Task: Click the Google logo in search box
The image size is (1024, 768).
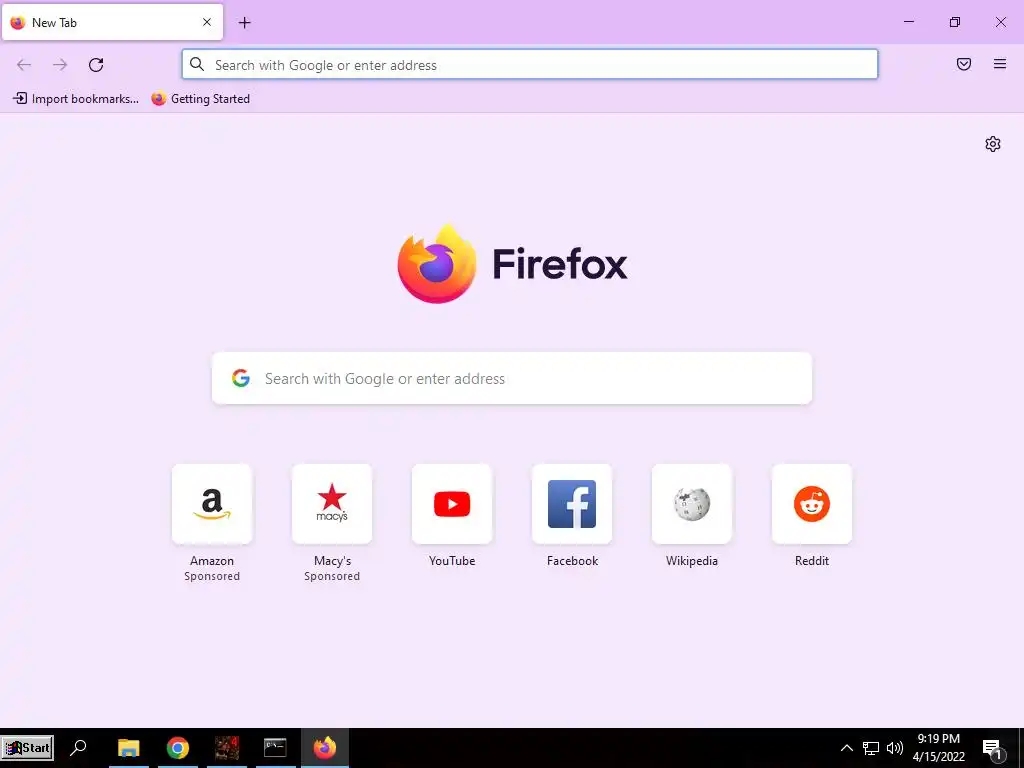Action: pos(241,378)
